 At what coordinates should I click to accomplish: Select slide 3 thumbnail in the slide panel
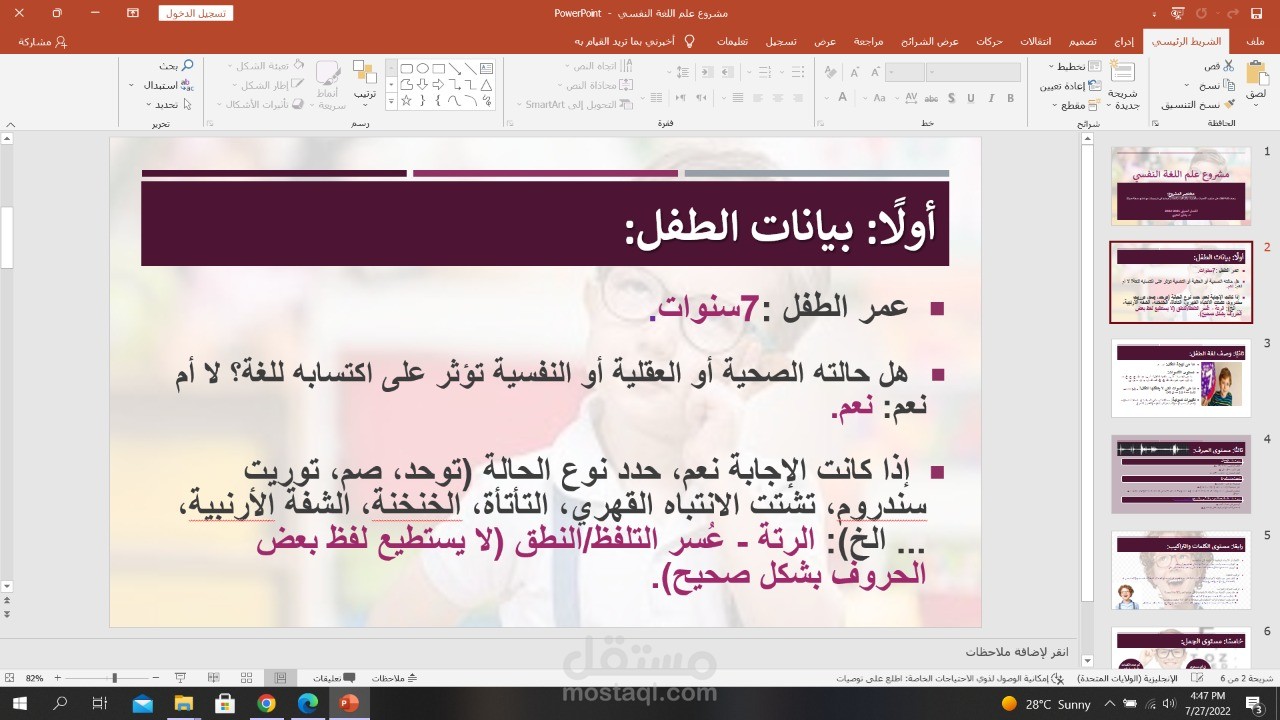coord(1181,378)
